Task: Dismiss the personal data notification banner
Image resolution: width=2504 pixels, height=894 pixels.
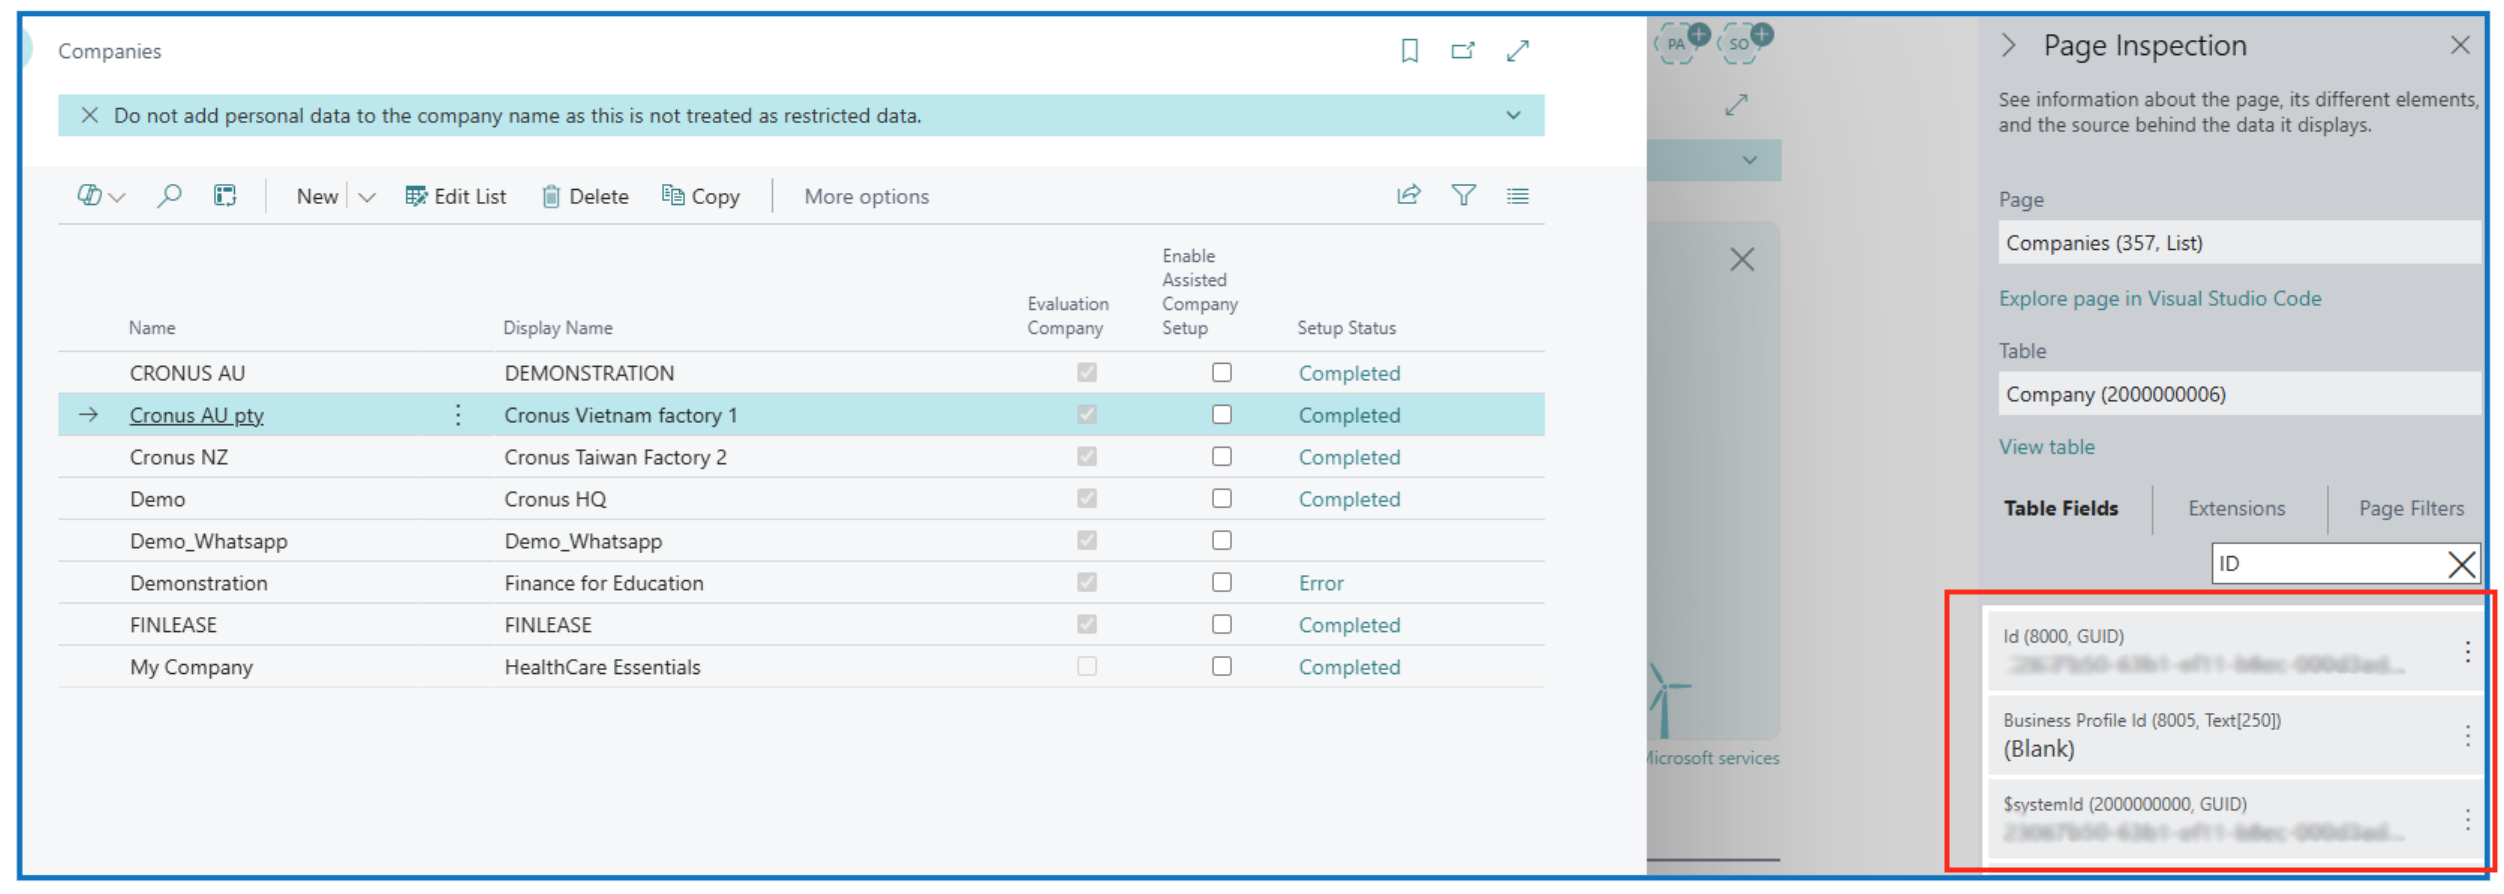Action: 90,116
